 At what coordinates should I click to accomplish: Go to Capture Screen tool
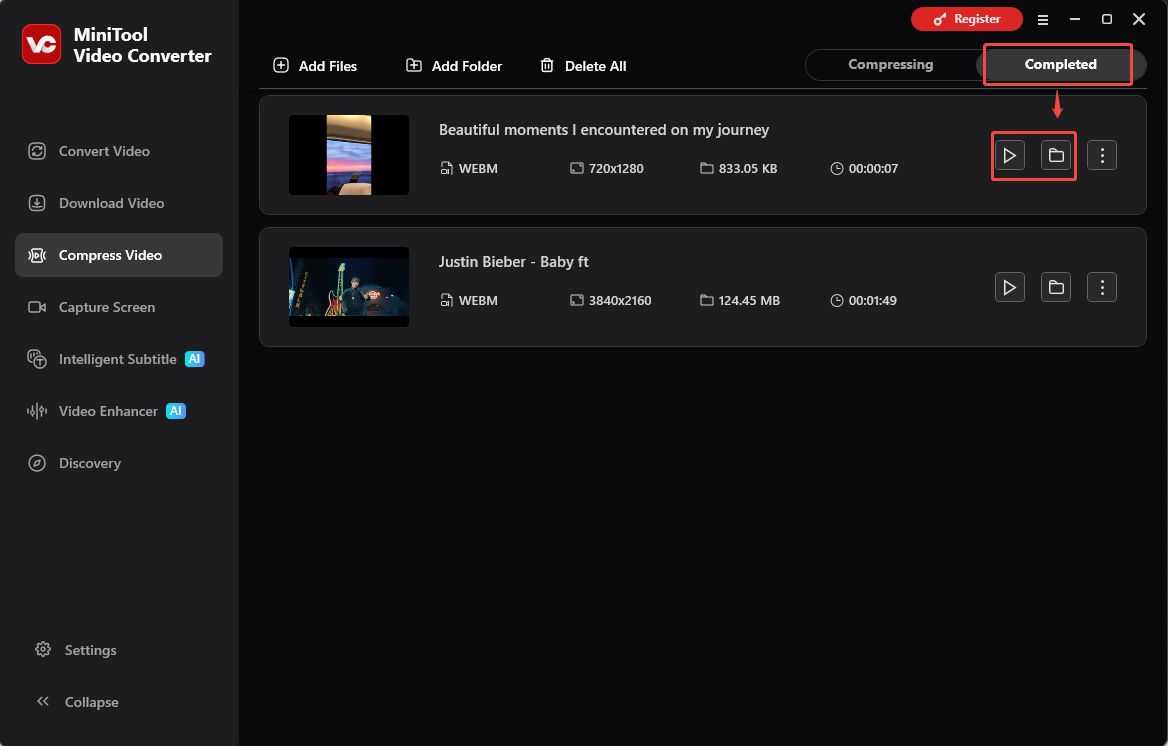118,307
